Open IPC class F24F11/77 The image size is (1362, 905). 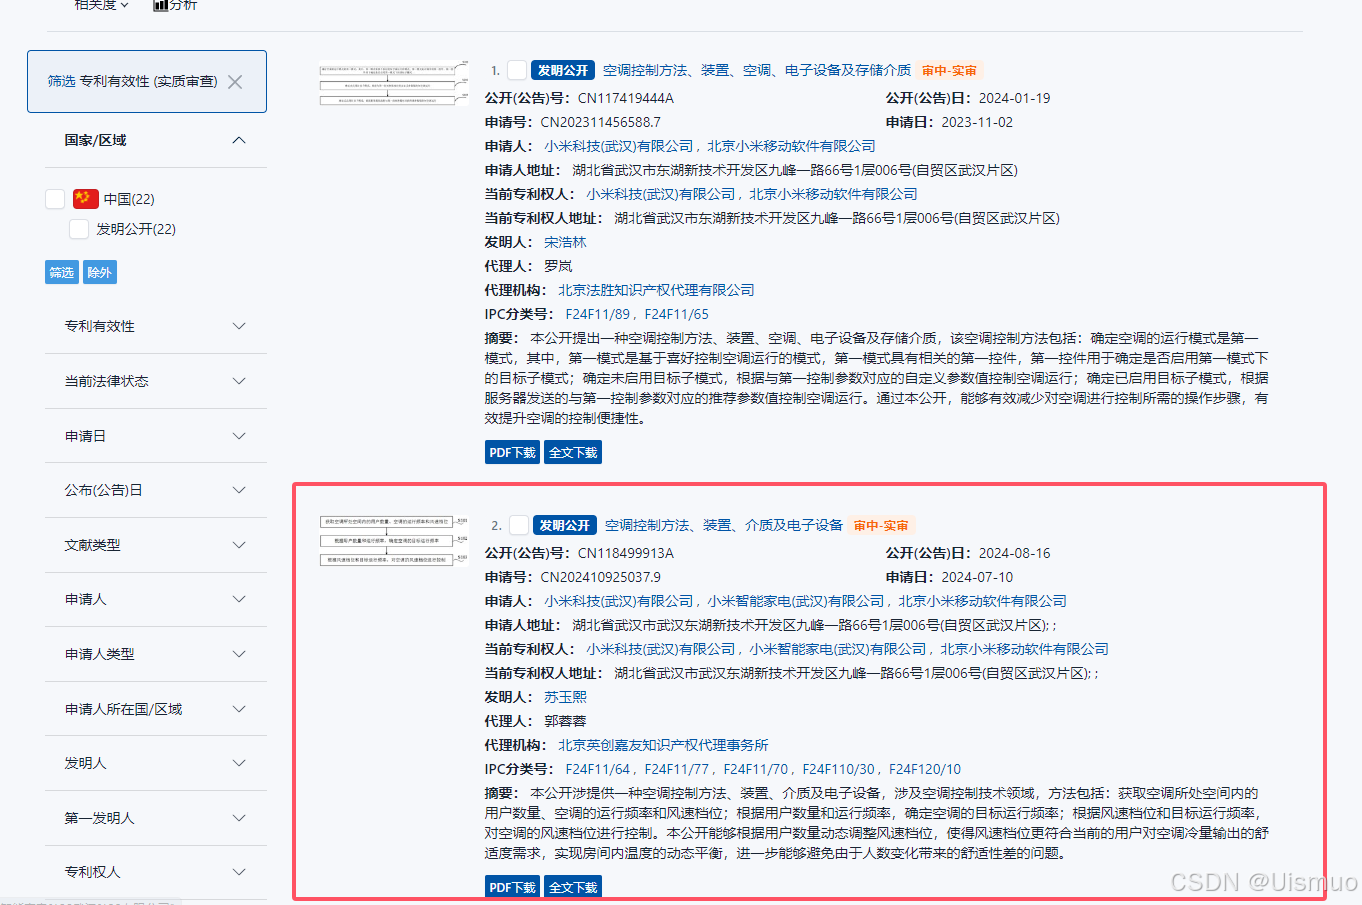point(677,769)
